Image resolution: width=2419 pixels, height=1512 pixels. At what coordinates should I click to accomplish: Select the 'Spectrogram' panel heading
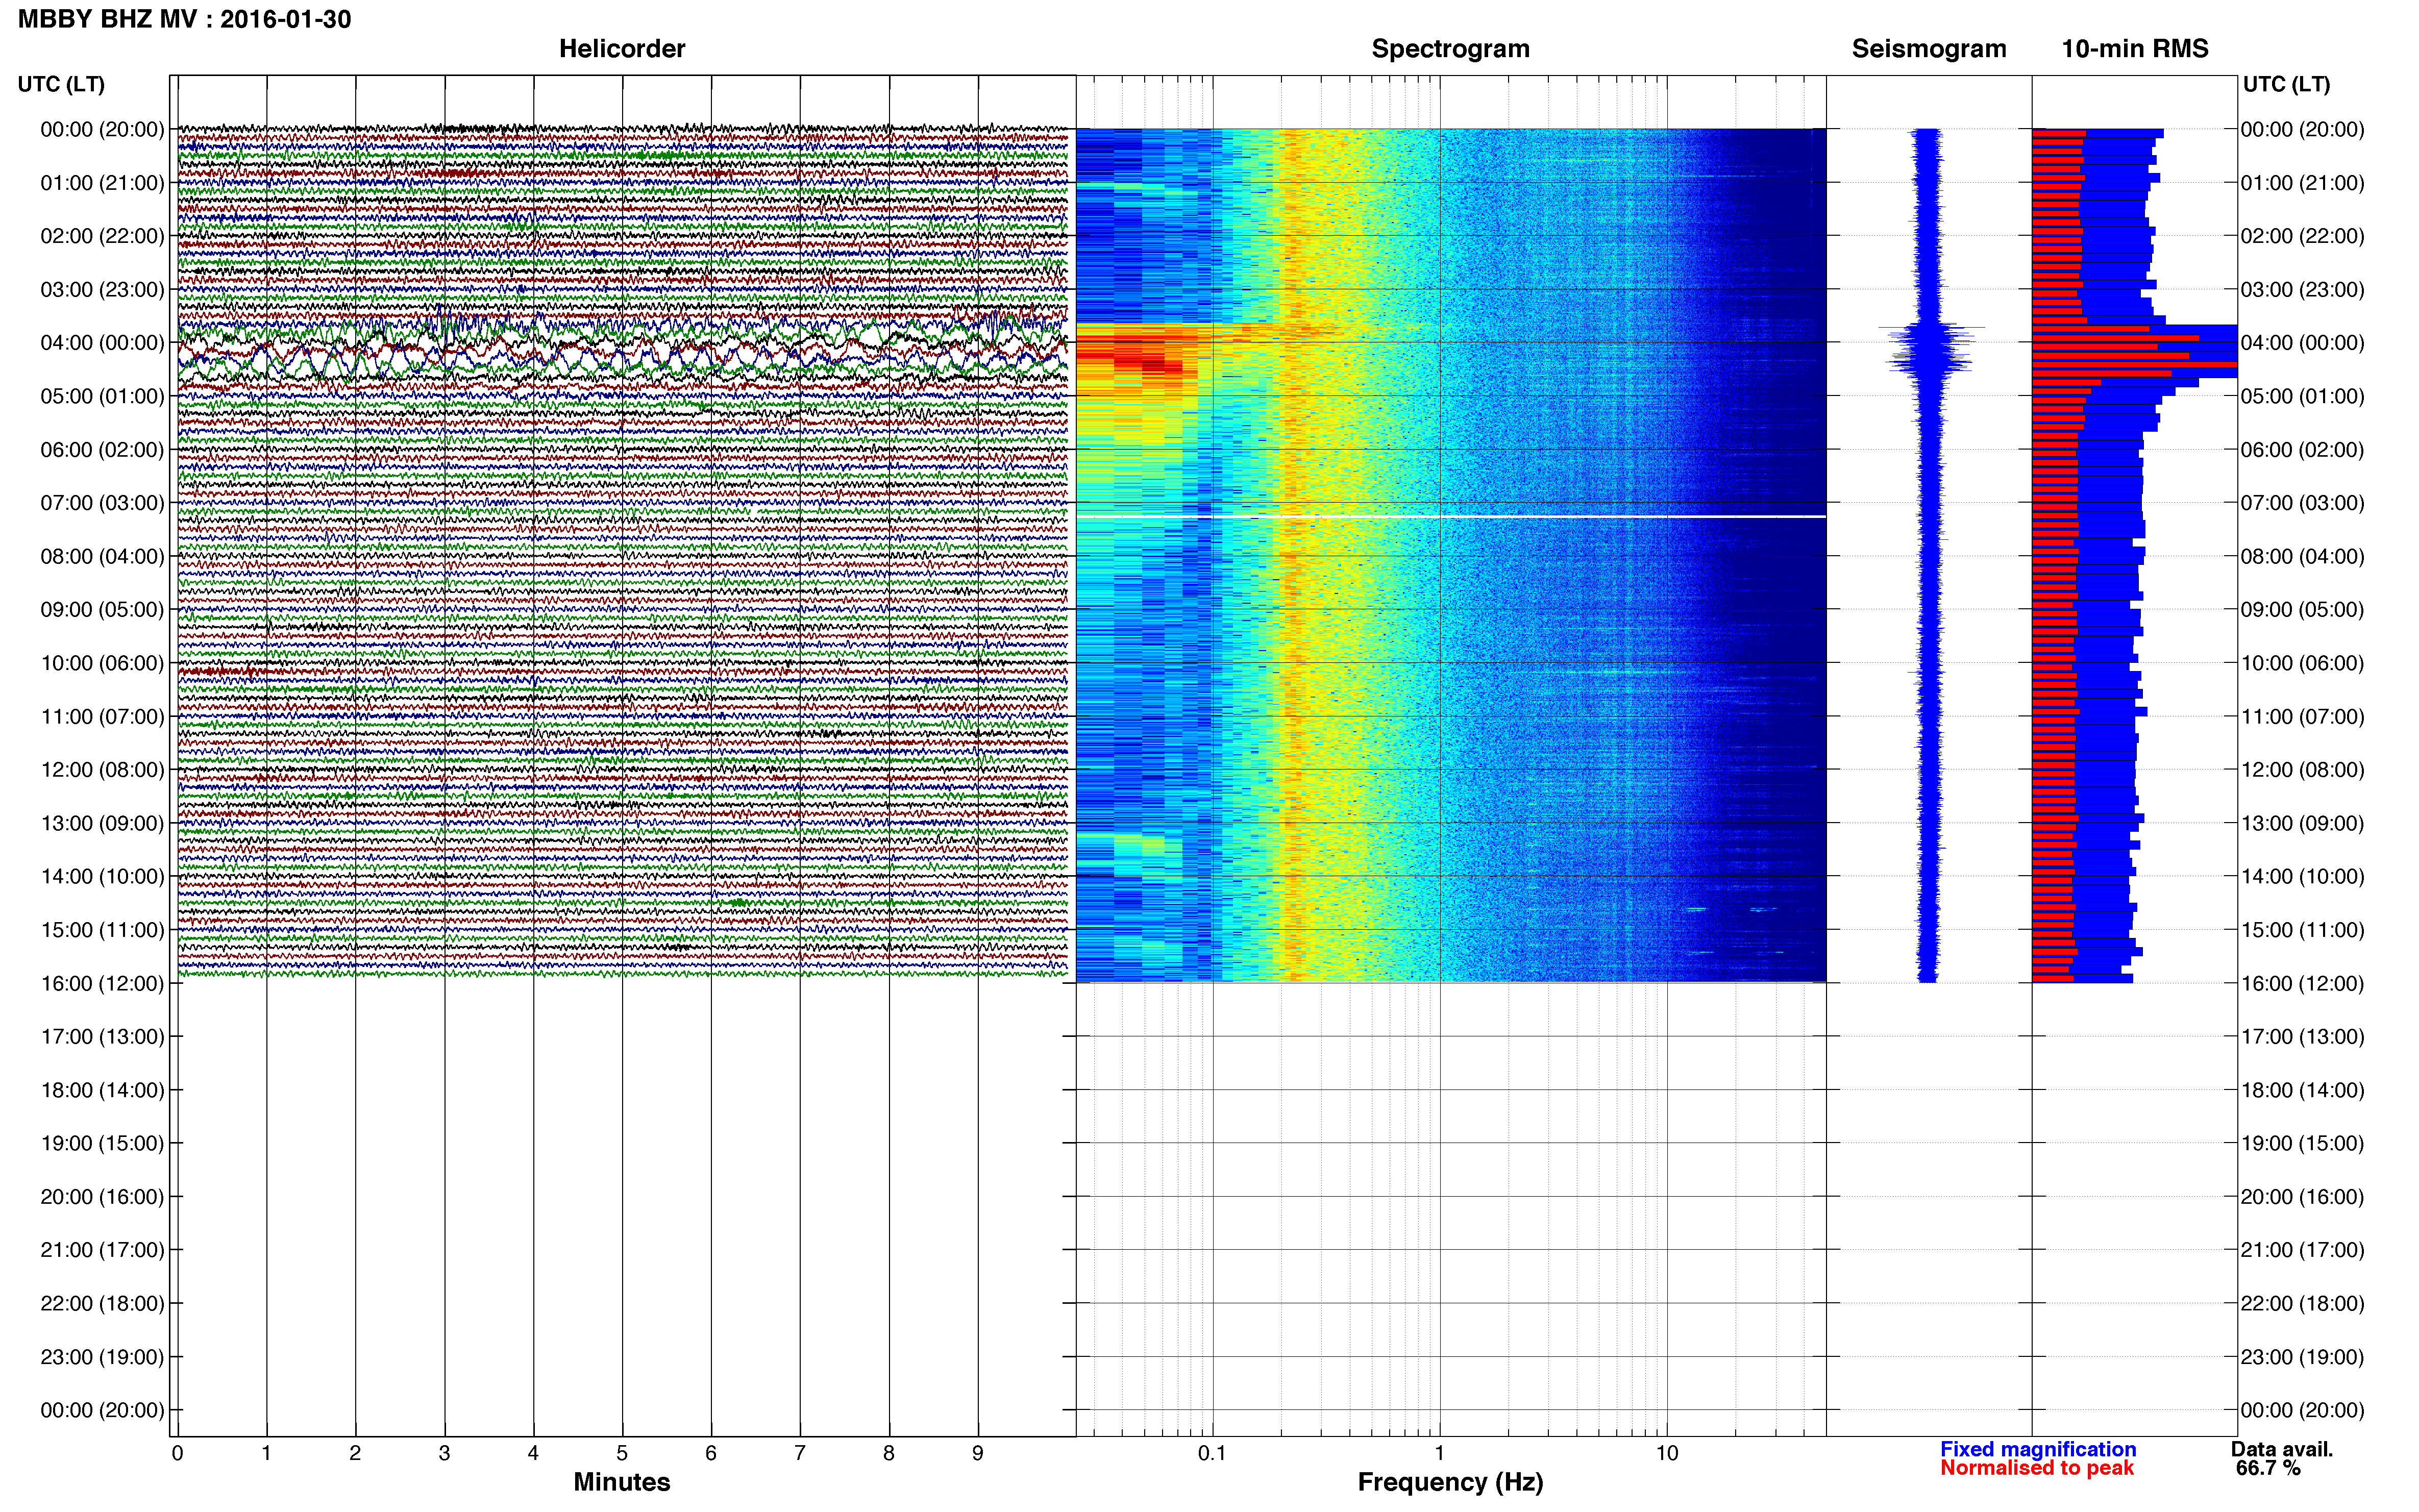(x=1450, y=48)
